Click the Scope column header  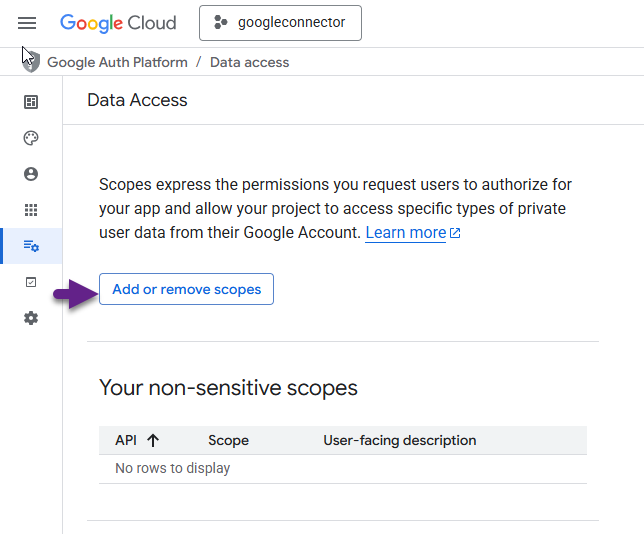228,440
